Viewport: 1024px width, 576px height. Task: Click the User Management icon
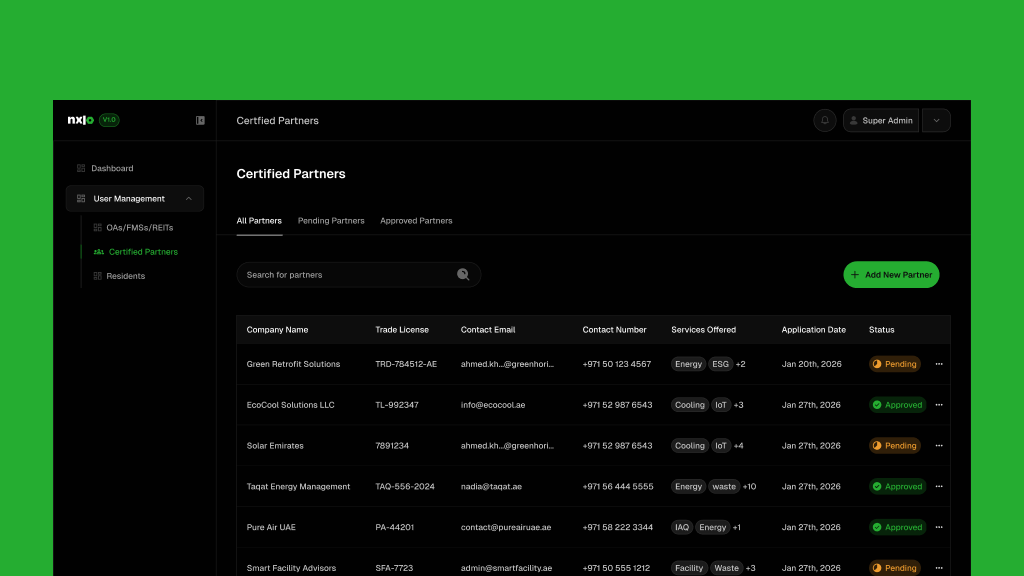click(x=81, y=199)
